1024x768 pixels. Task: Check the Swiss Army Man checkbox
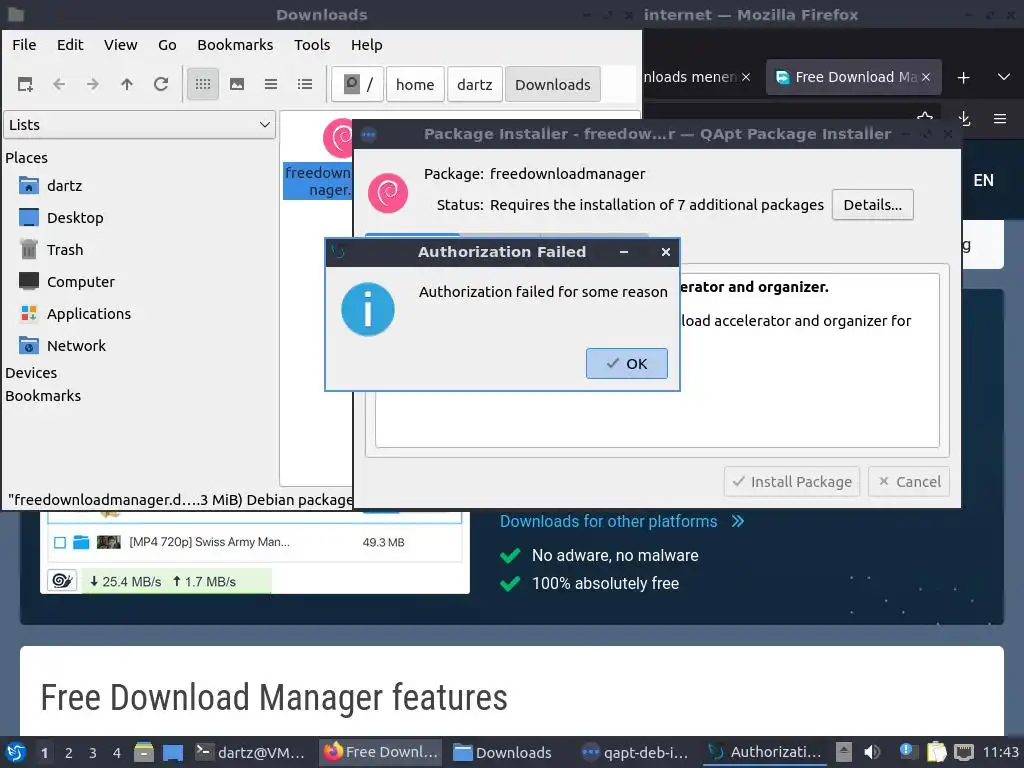[60, 542]
